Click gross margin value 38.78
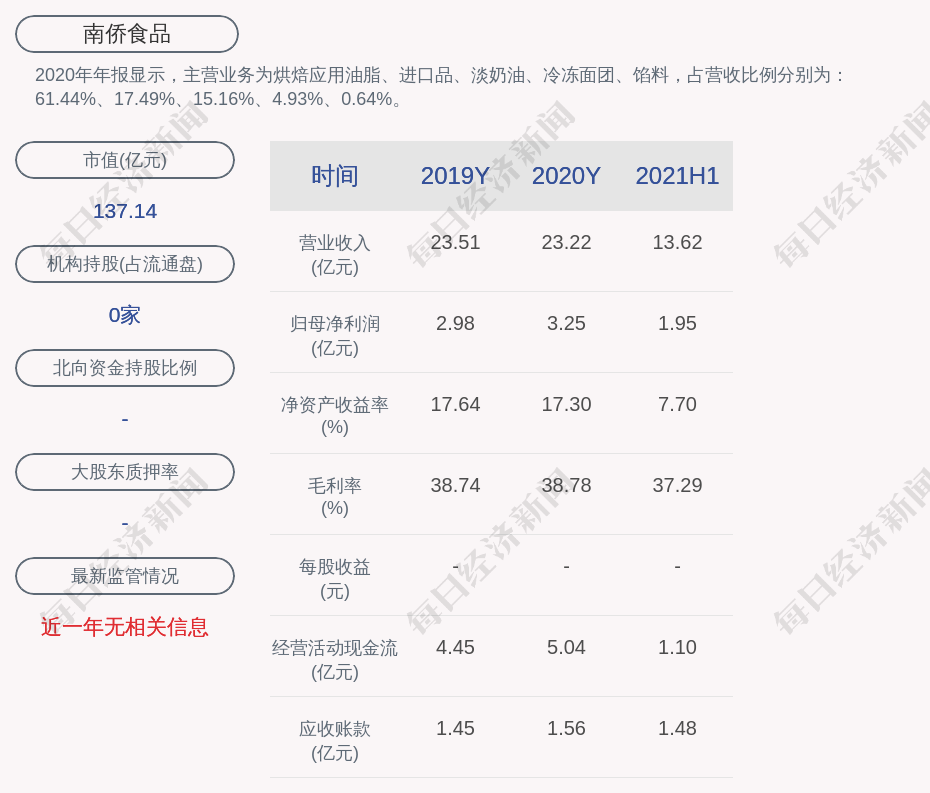The width and height of the screenshot is (930, 793). (566, 485)
